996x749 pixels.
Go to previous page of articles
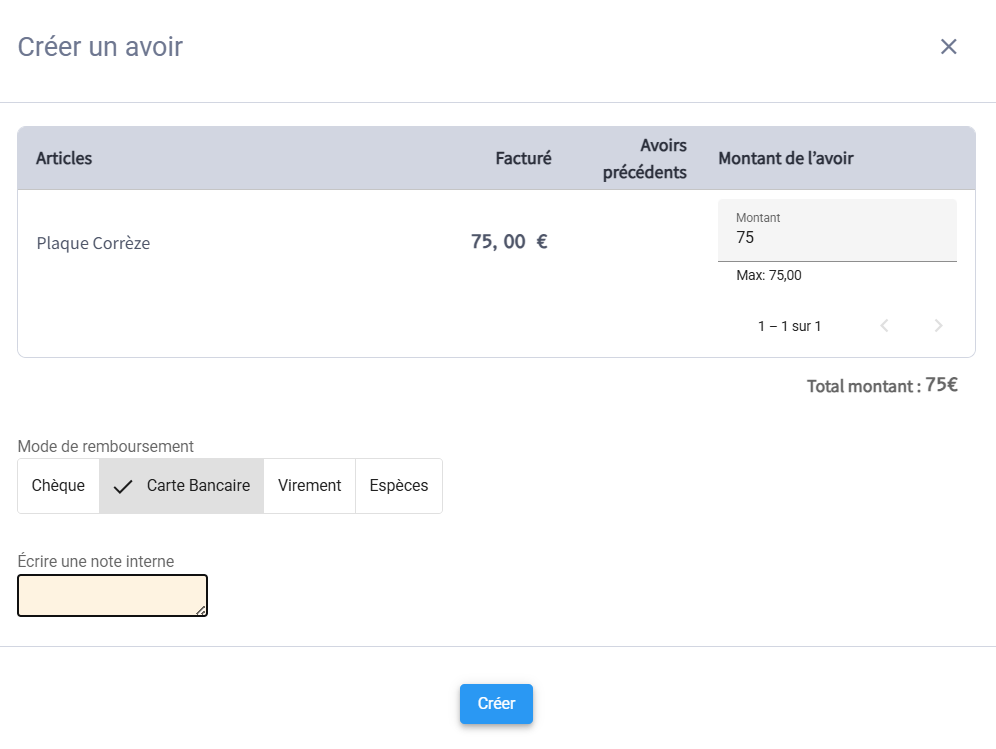[884, 326]
